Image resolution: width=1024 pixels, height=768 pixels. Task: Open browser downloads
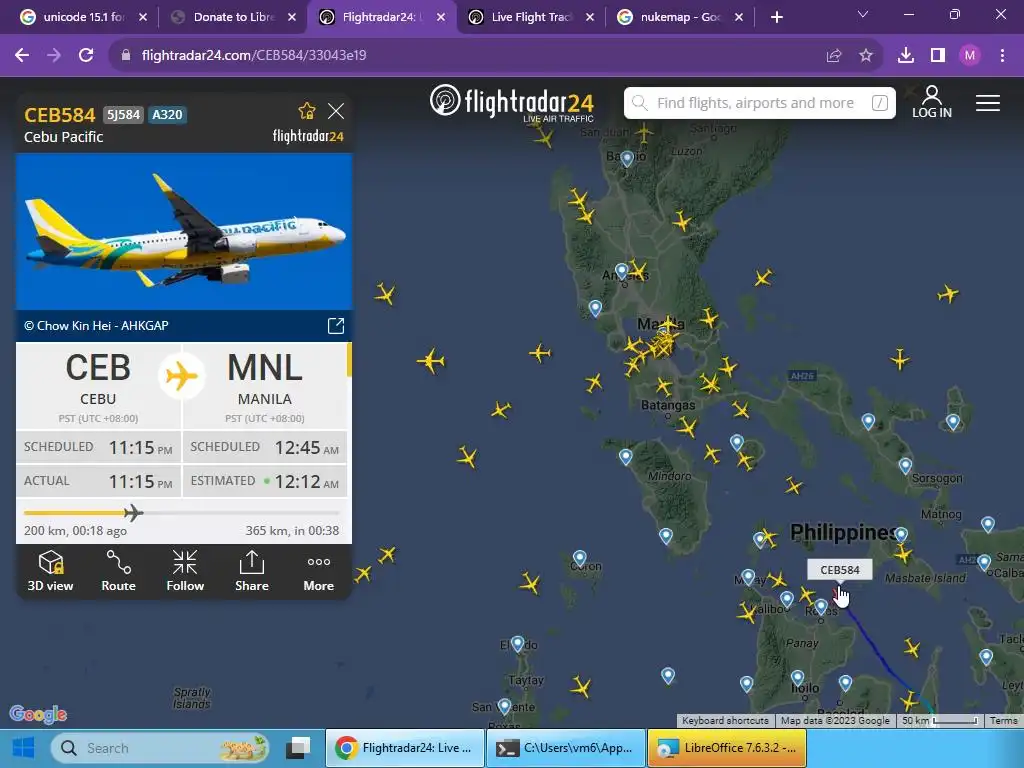click(906, 56)
